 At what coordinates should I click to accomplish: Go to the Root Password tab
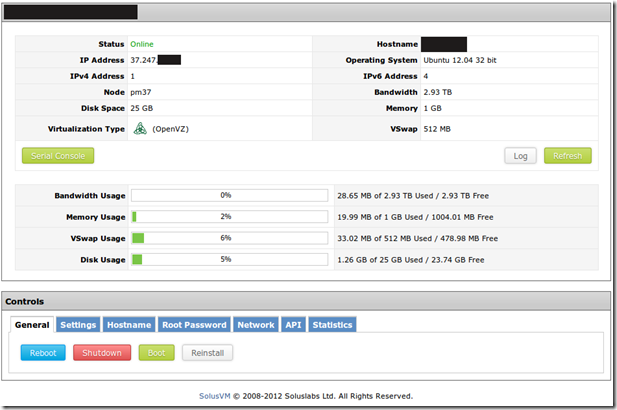194,325
